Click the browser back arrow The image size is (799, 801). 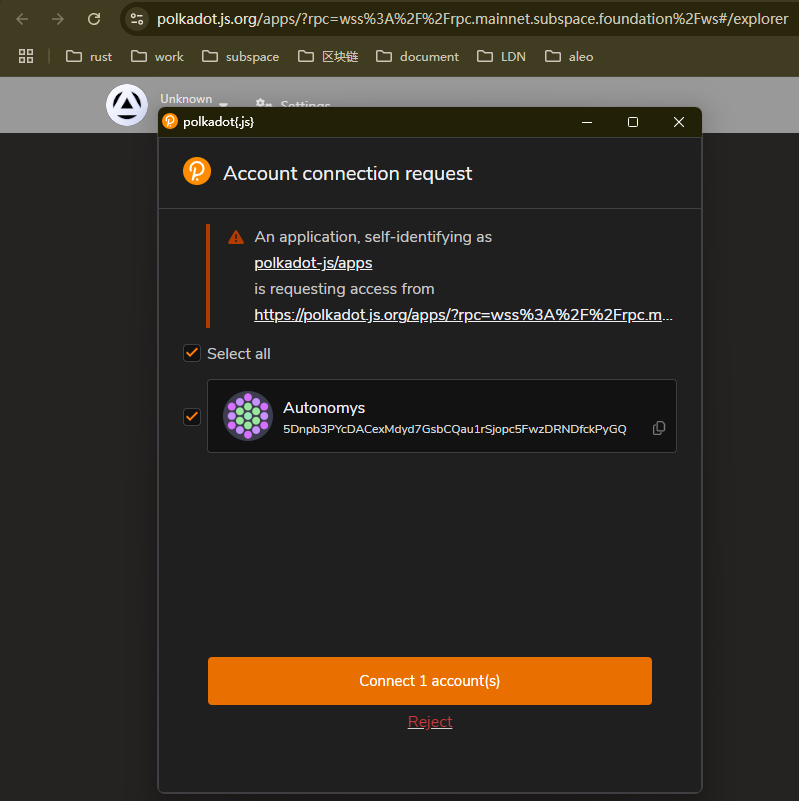pos(22,19)
